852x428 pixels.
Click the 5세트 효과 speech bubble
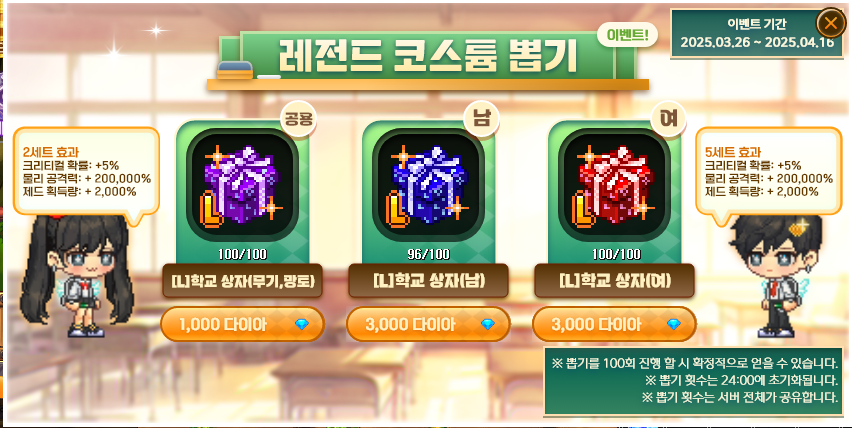point(768,172)
